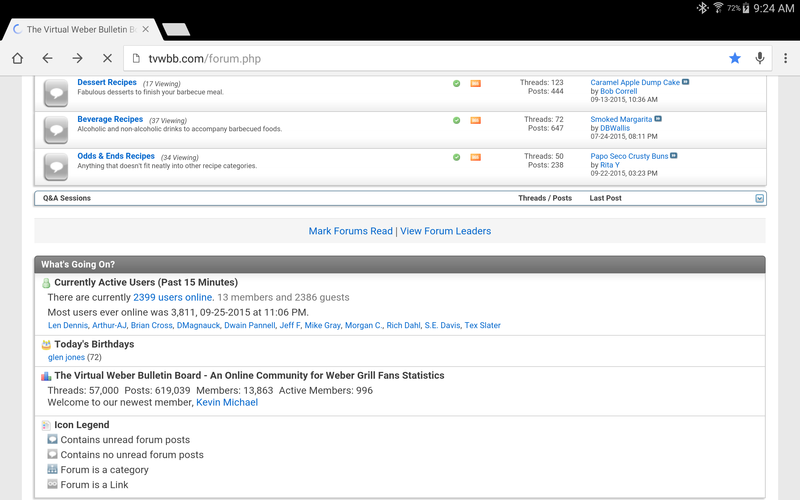This screenshot has width=800, height=500.
Task: Open Mike Gray user profile
Action: (322, 326)
